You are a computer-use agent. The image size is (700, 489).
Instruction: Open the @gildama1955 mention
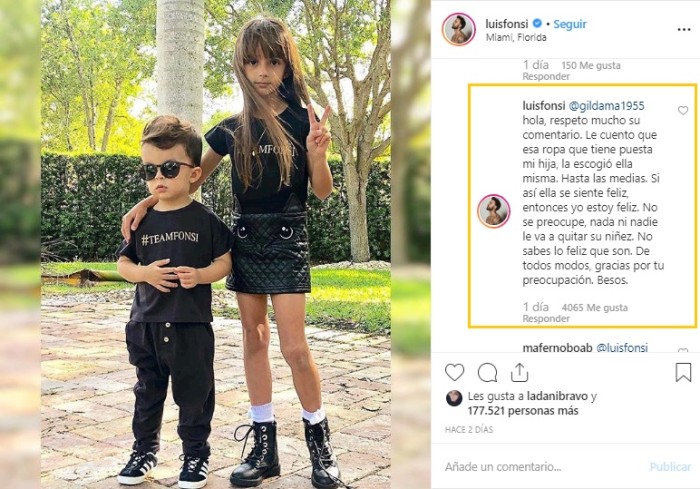(x=606, y=106)
